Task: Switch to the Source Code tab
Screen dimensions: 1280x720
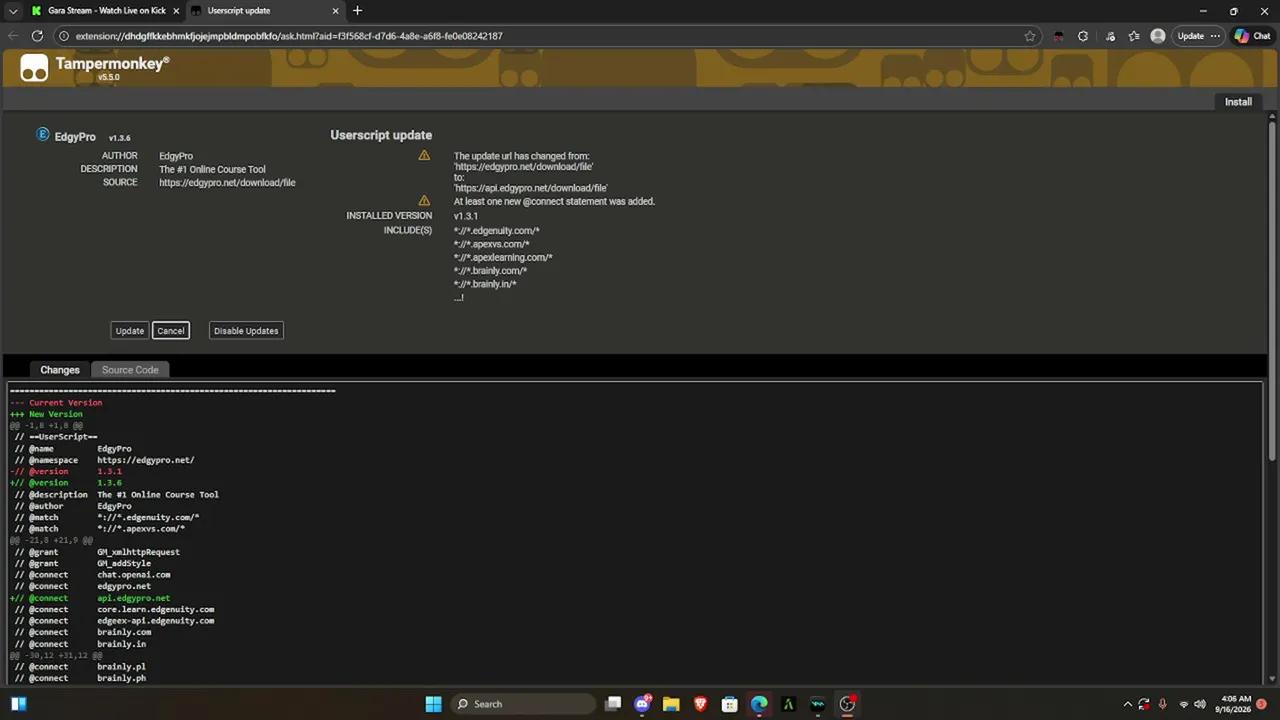Action: click(x=130, y=370)
